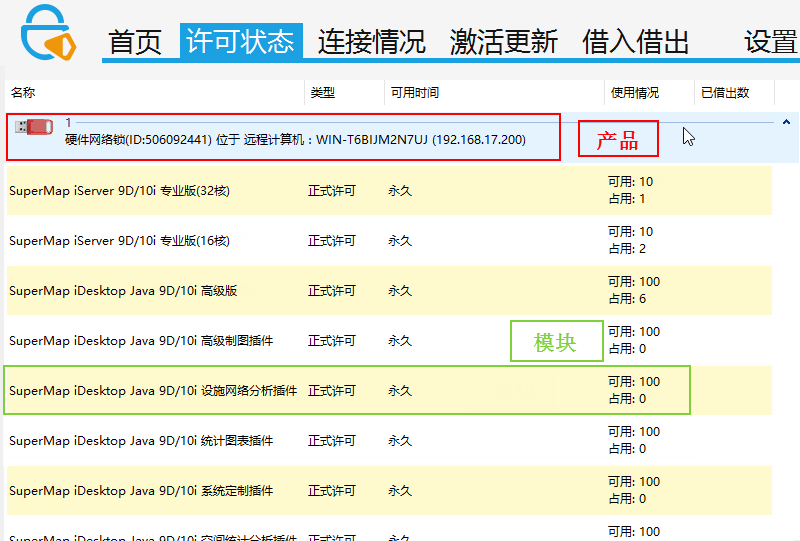
Task: Select SuperMap iDesktop Java 9D/10i 高级版 row
Action: coord(389,290)
